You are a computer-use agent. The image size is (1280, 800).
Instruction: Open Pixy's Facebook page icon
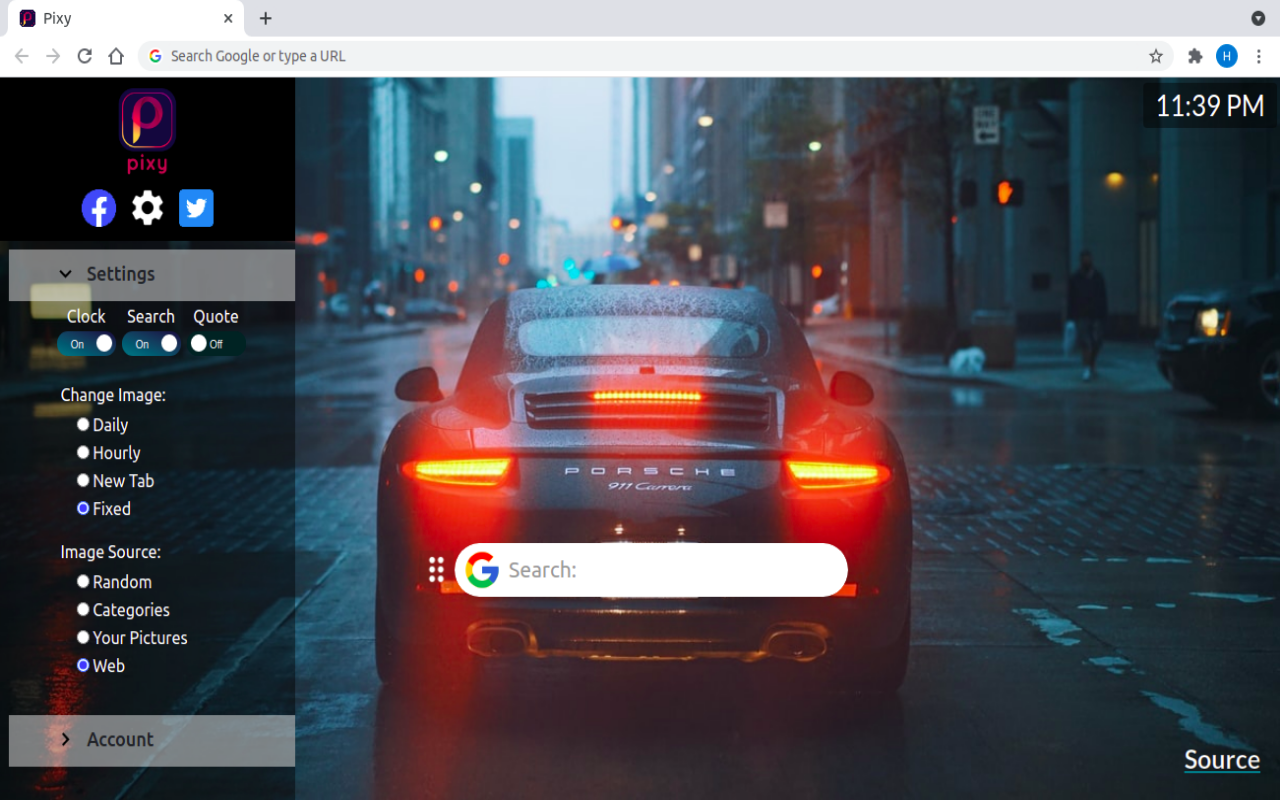(x=98, y=208)
